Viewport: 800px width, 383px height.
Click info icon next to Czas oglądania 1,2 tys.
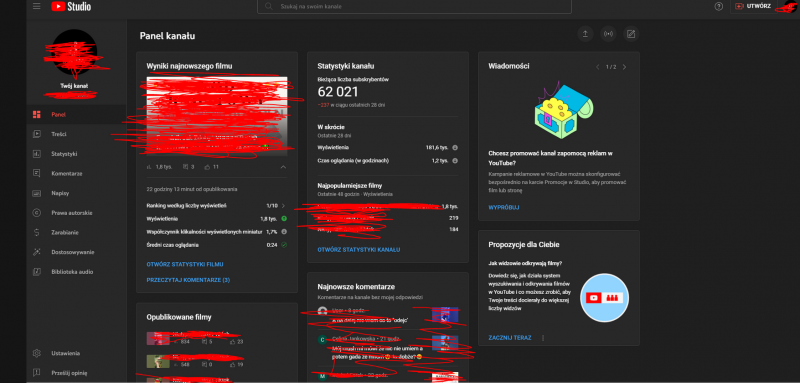455,161
